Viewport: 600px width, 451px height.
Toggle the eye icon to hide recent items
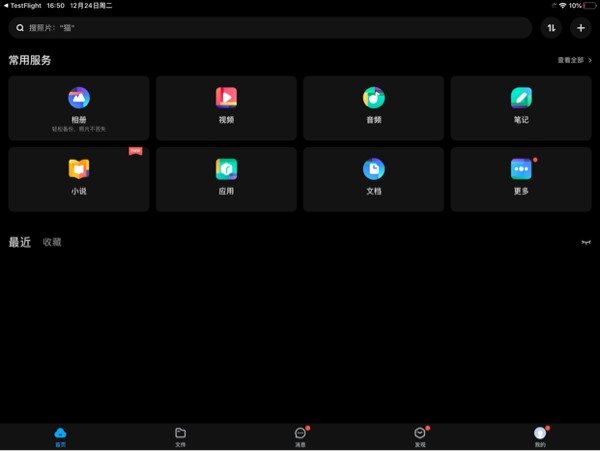point(586,242)
